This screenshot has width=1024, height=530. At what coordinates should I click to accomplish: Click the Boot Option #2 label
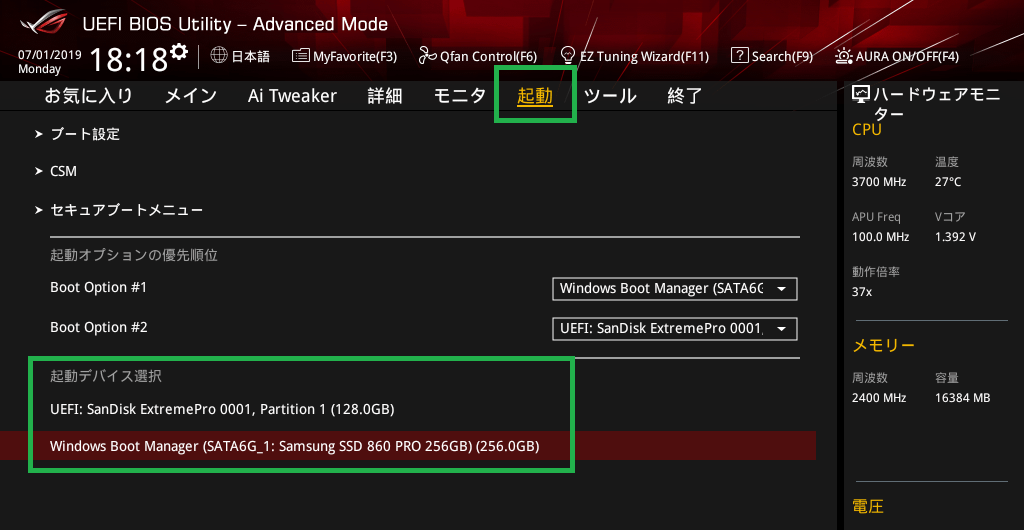[x=99, y=327]
